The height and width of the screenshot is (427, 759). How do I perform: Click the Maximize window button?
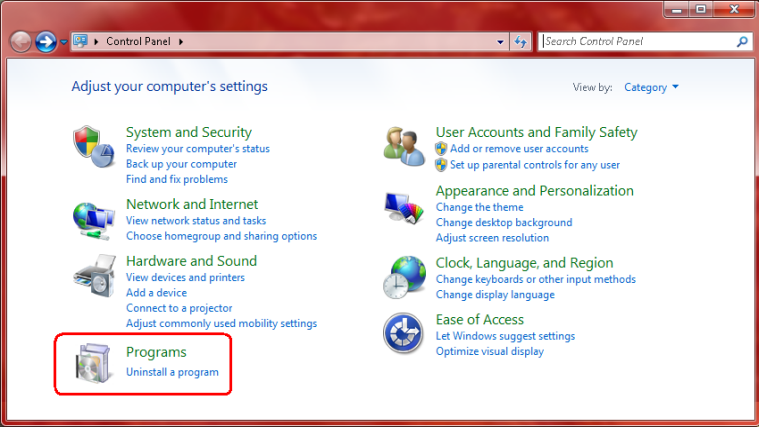(x=700, y=9)
